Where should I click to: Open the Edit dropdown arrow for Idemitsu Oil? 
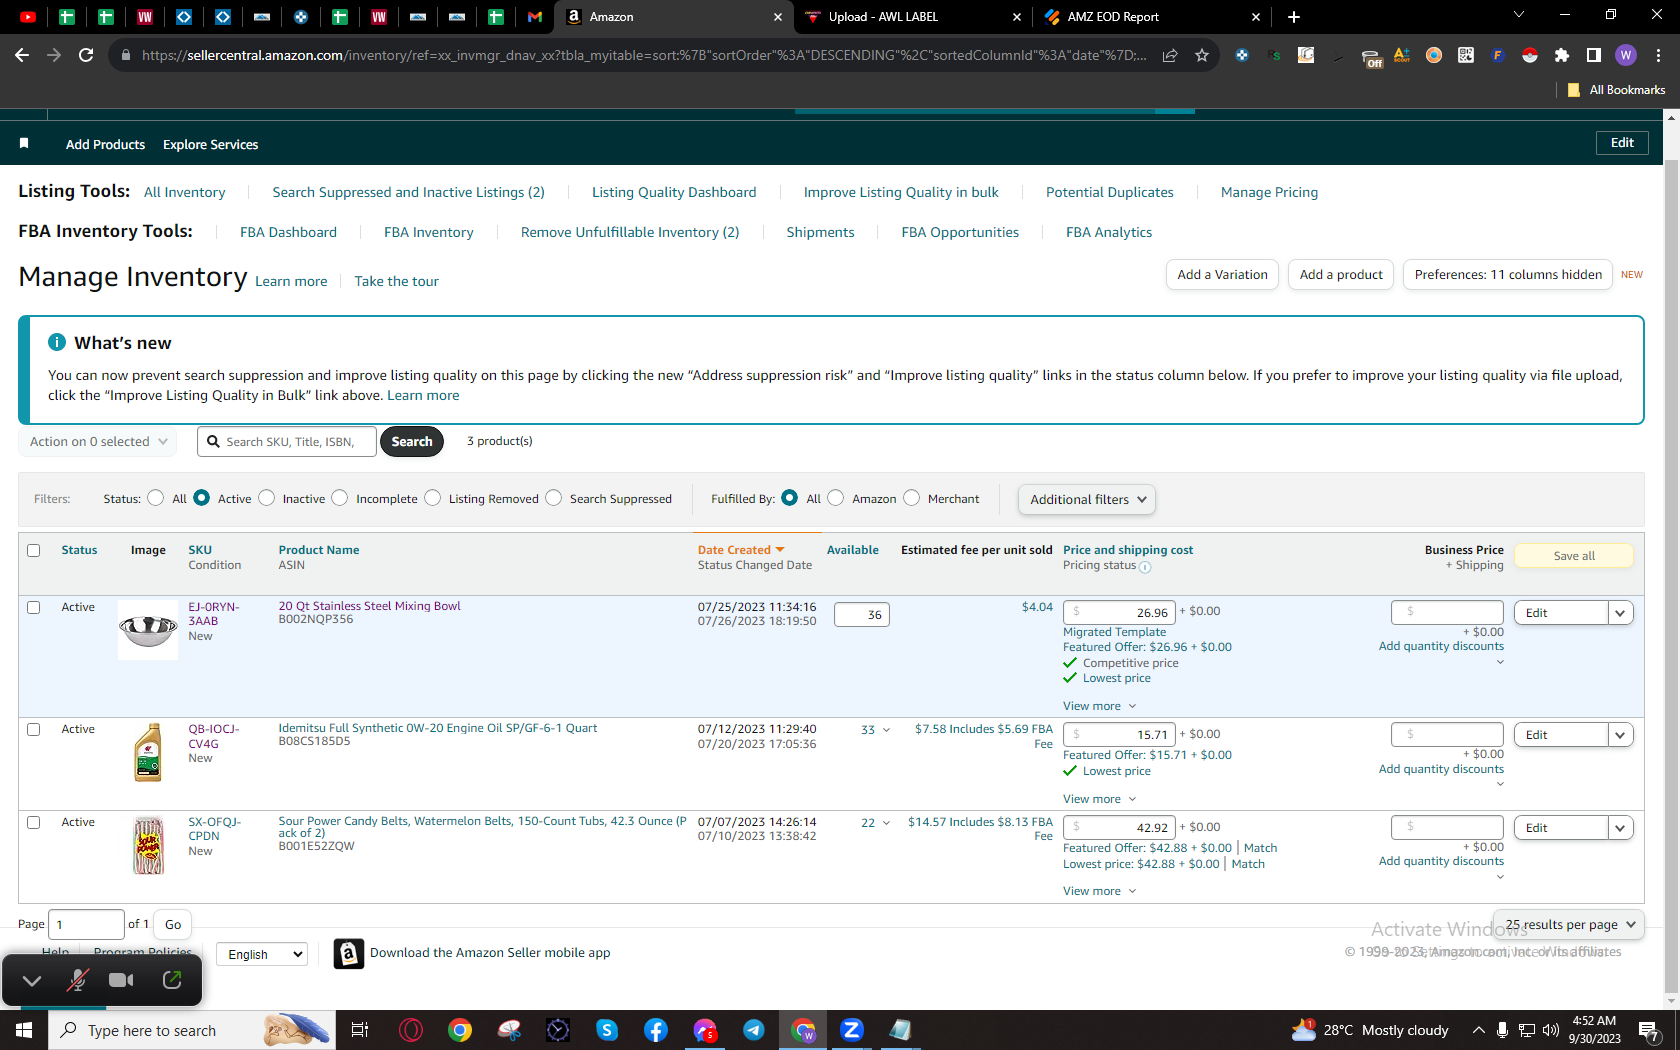pos(1621,735)
